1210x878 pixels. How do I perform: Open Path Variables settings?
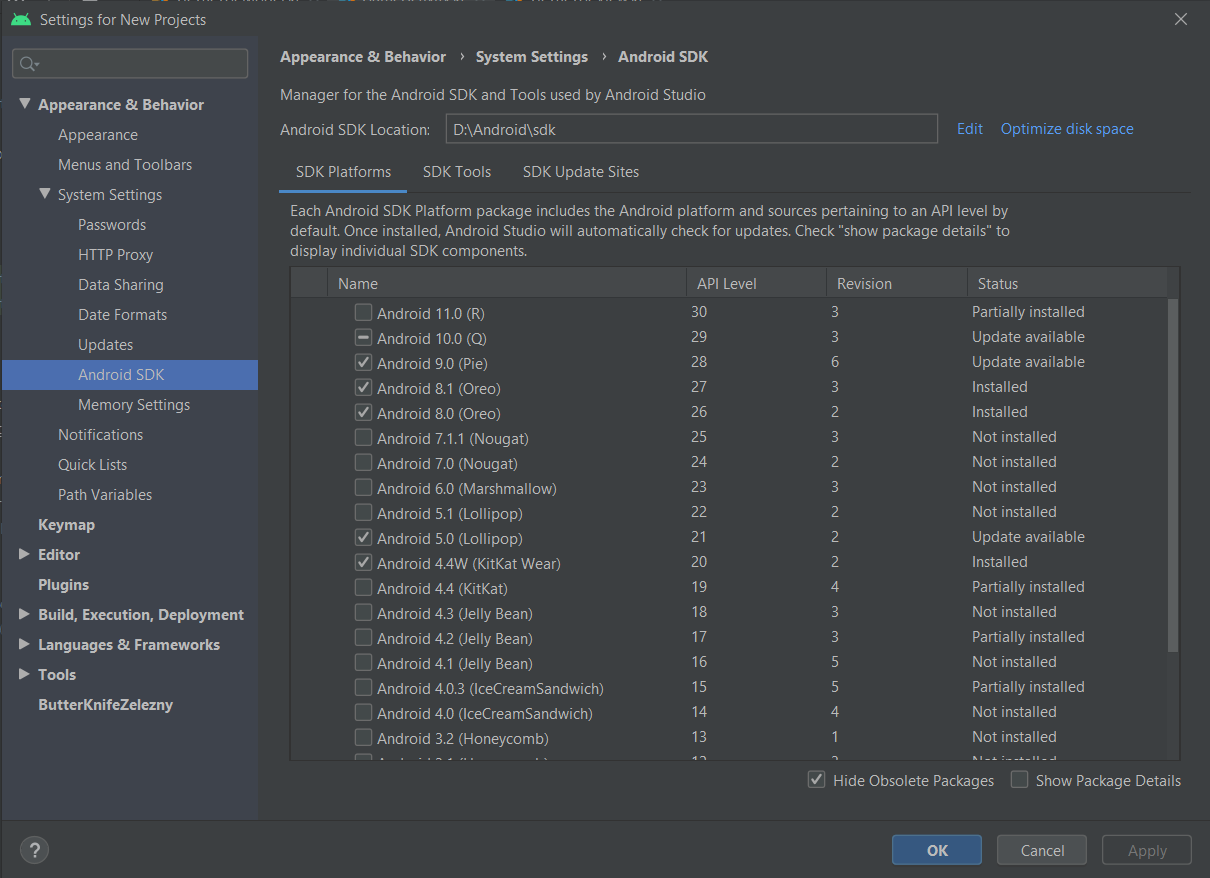[x=105, y=495]
